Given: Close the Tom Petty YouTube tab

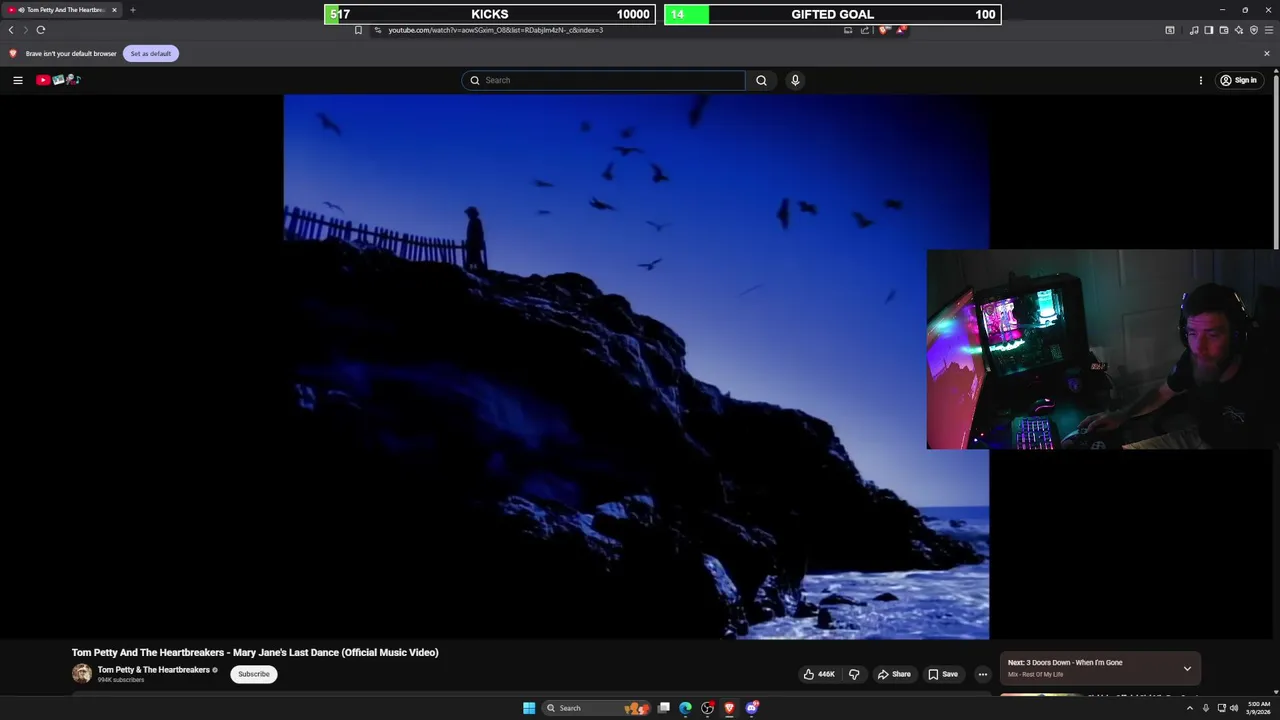Looking at the screenshot, I should pyautogui.click(x=114, y=10).
